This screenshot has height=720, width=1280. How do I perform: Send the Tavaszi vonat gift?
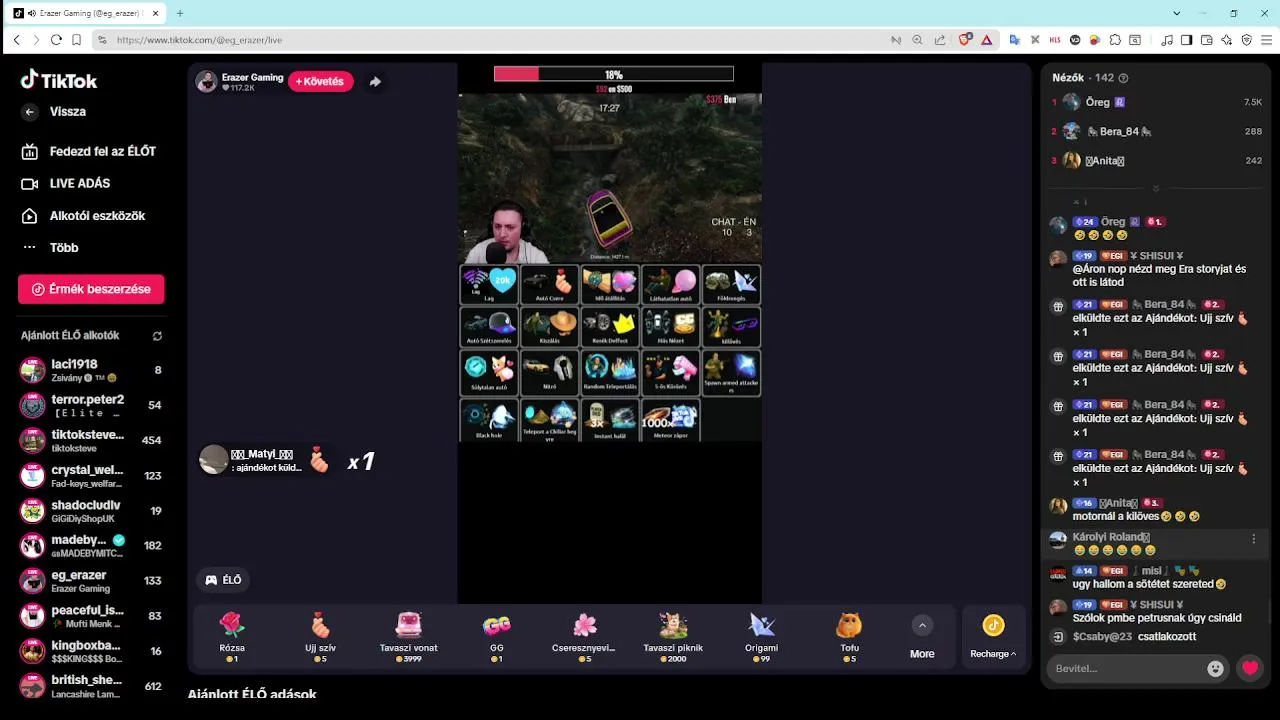pos(408,637)
